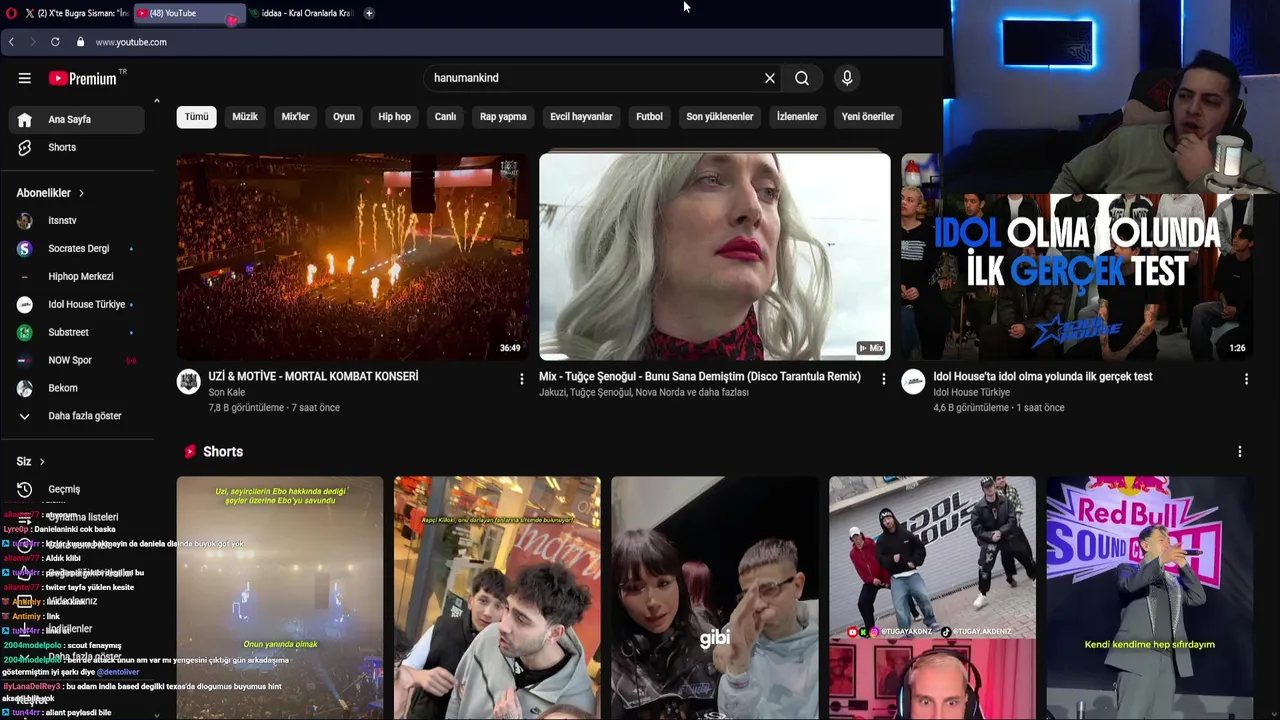Select the Rap yapma filter chip
1280x720 pixels.
(503, 117)
